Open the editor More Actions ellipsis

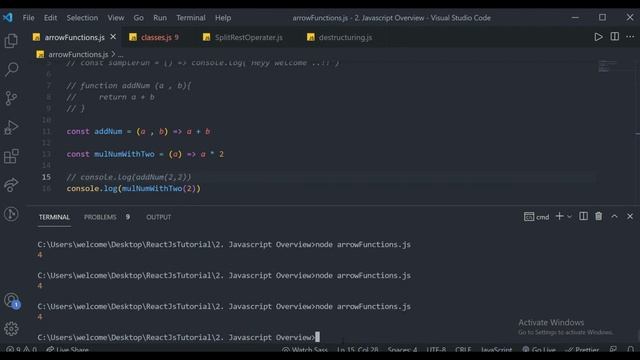click(x=630, y=37)
